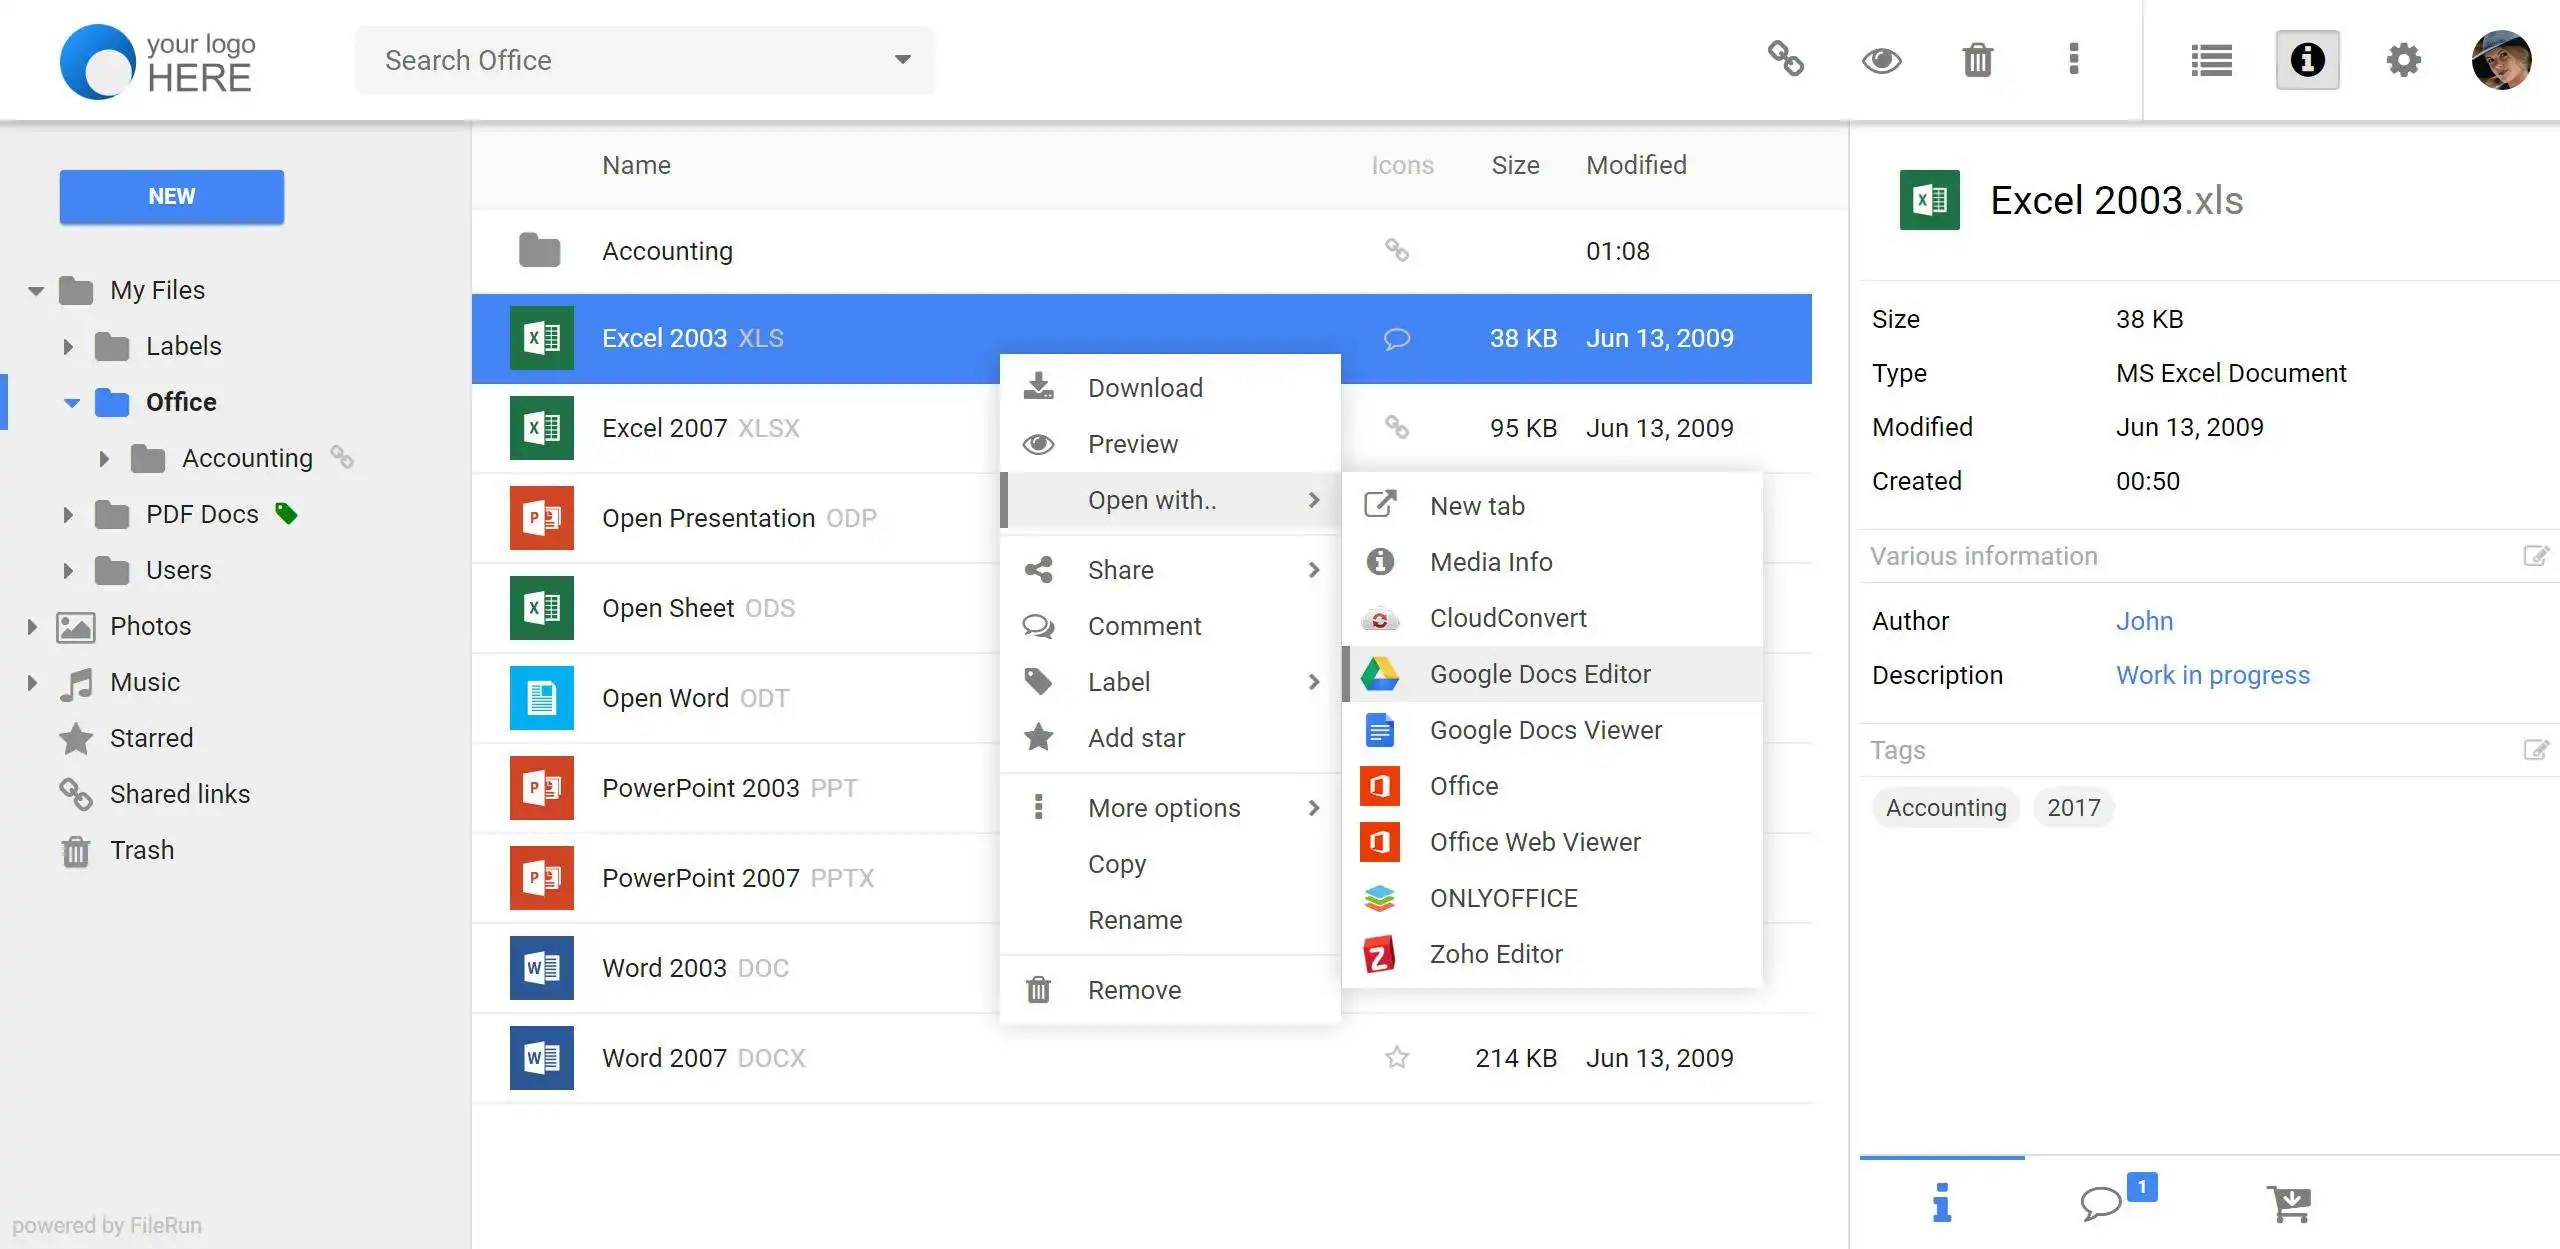Click the download icon in context menu

pyautogui.click(x=1038, y=385)
